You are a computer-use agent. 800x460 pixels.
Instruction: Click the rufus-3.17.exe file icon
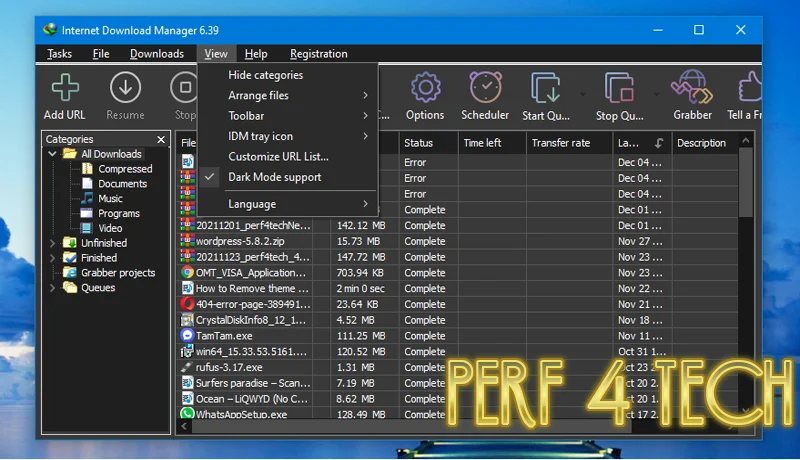187,367
